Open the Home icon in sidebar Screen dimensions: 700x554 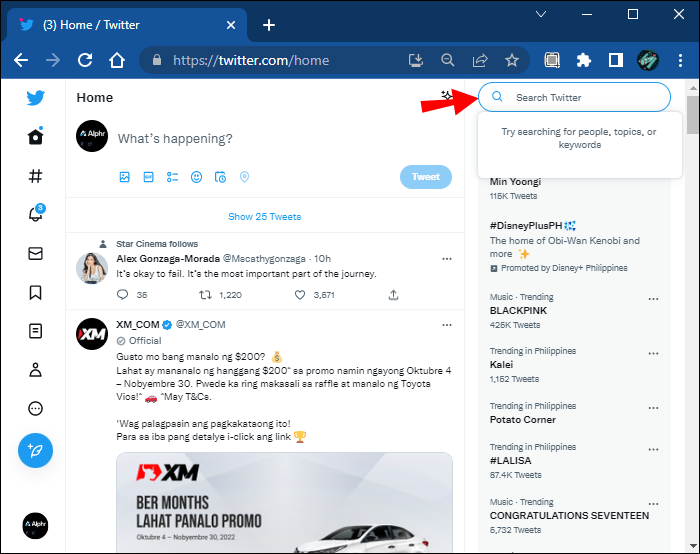36,136
